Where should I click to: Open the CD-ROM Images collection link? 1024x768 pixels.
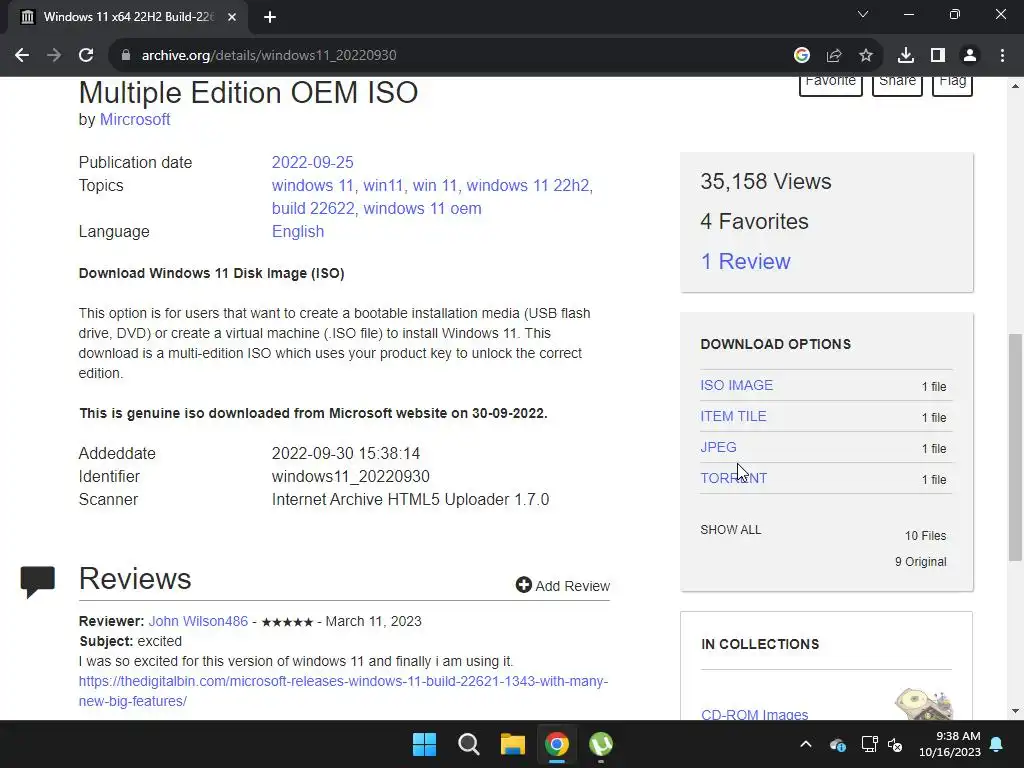754,714
